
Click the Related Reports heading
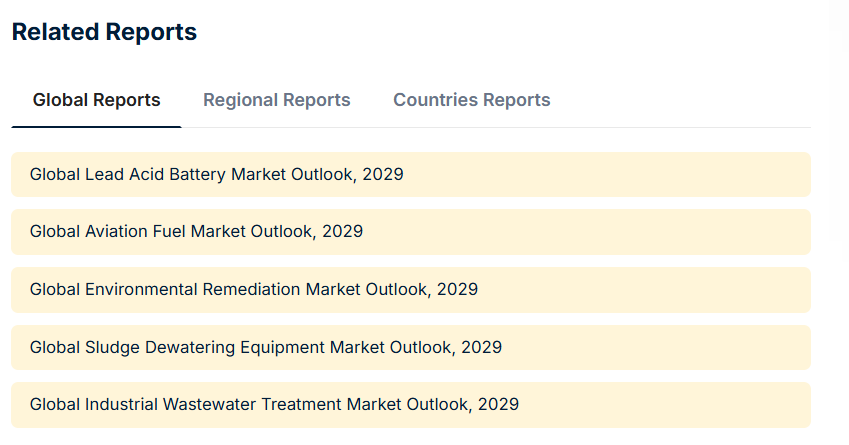[x=104, y=32]
